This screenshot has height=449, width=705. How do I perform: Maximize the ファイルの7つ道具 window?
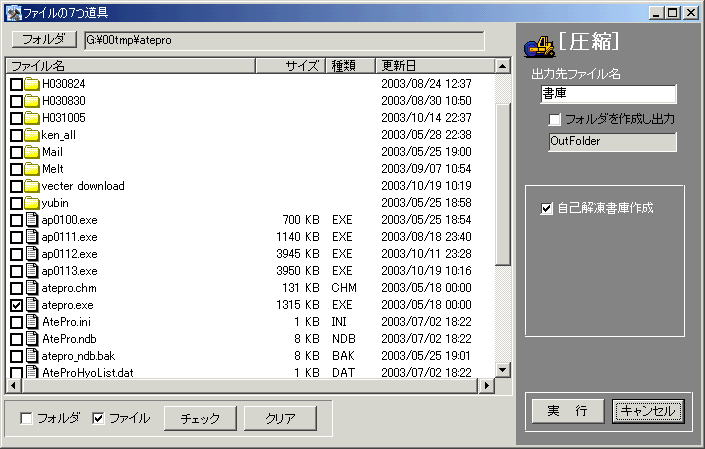(x=673, y=13)
